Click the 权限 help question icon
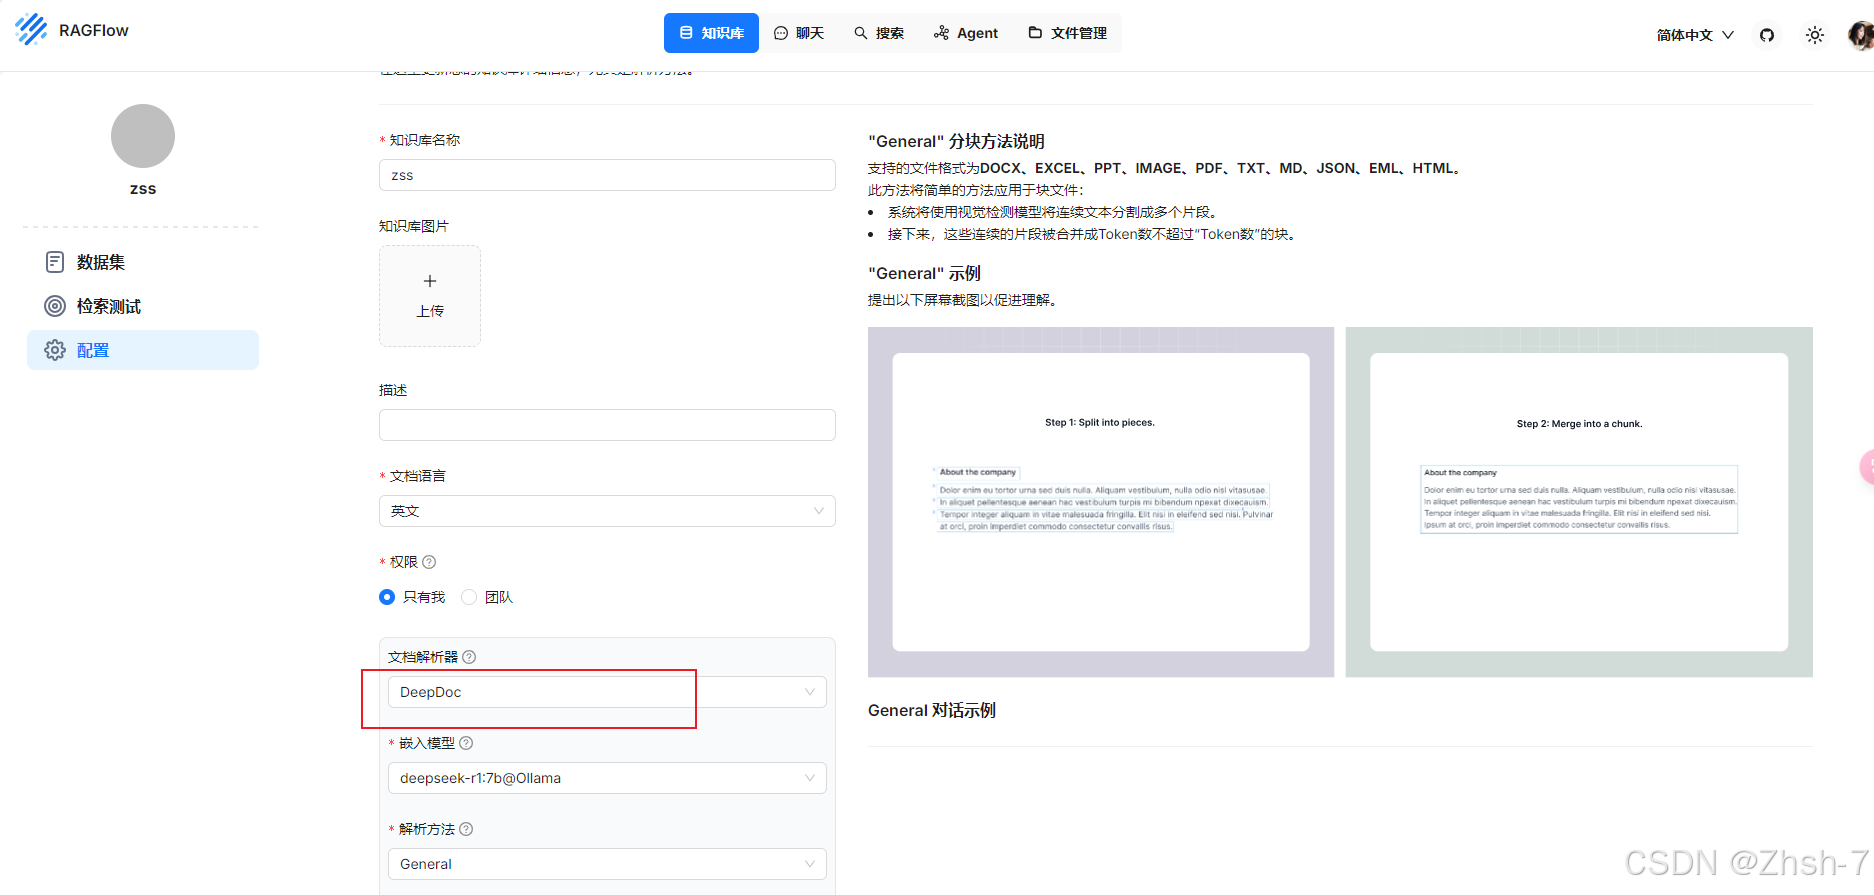The width and height of the screenshot is (1874, 895). pyautogui.click(x=429, y=562)
